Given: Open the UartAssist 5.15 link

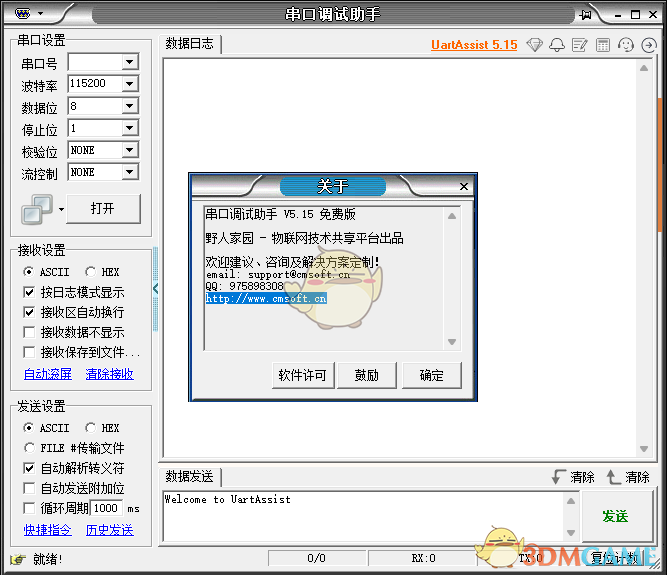Looking at the screenshot, I should point(474,45).
